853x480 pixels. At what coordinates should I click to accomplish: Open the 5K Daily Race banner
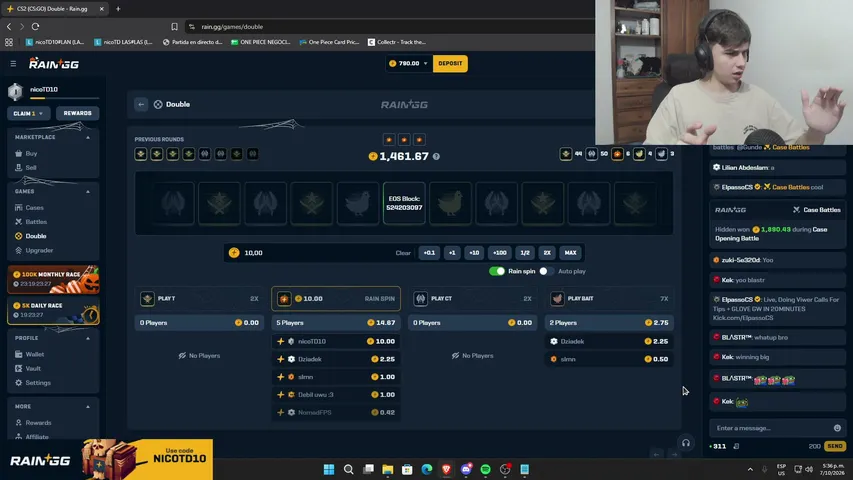53,310
